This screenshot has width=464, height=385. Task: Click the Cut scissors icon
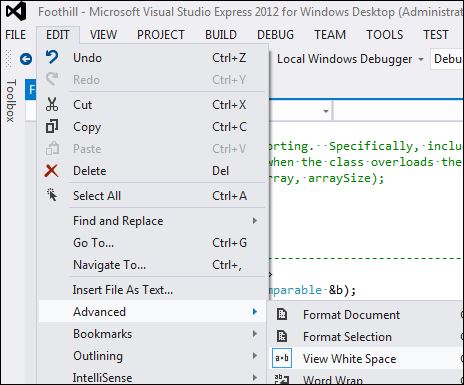tap(52, 104)
